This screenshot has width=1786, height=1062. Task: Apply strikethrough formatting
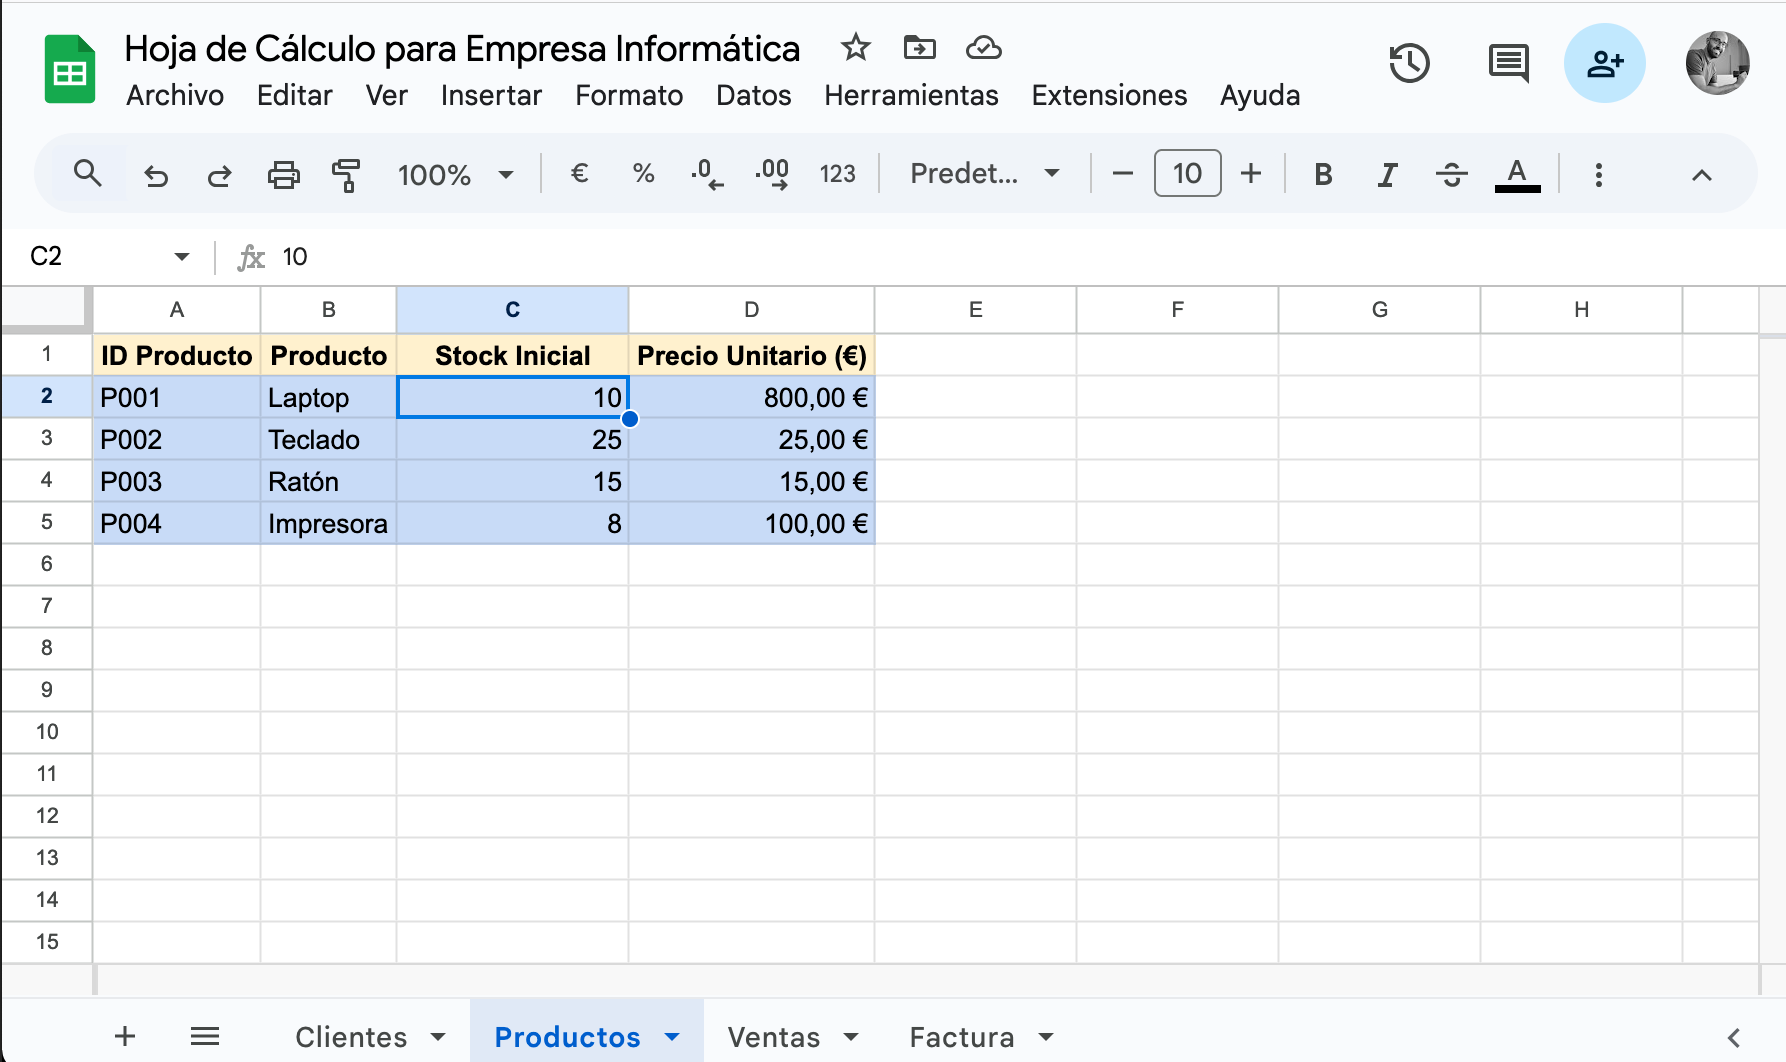point(1452,173)
